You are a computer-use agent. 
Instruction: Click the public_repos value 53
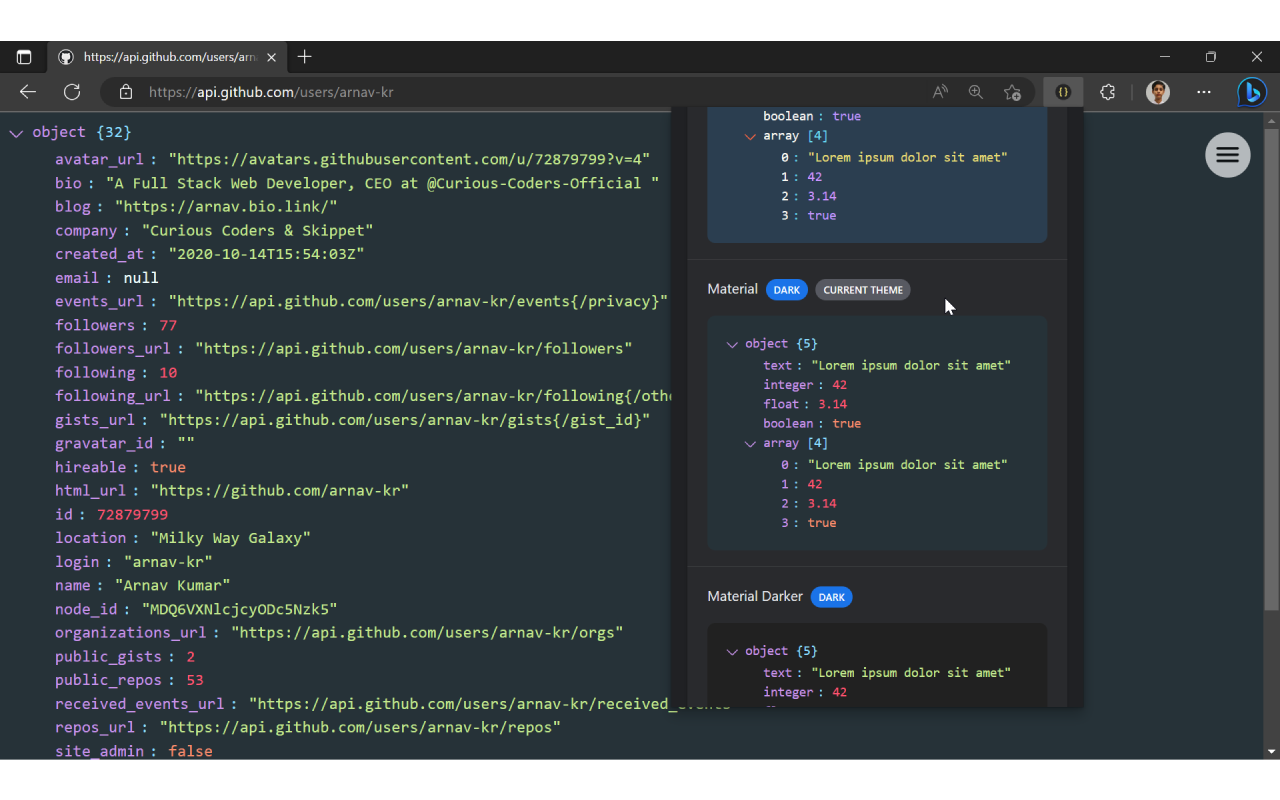(x=194, y=680)
